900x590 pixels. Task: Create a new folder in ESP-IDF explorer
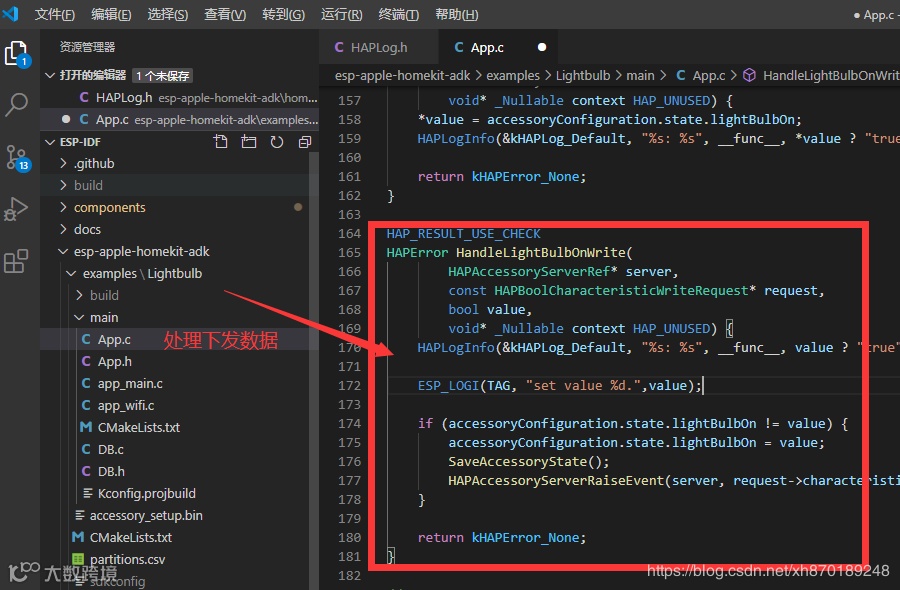249,142
